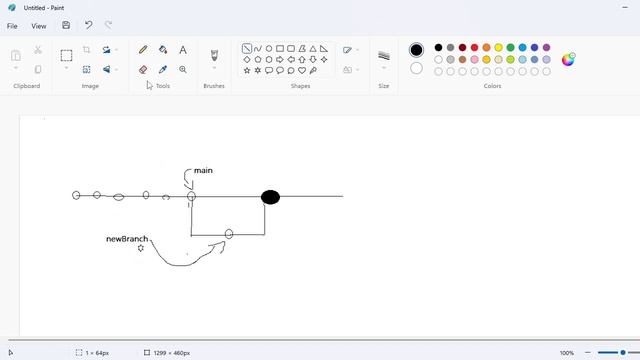Select the Pencil tool
Screen dimensions: 640x360
[x=143, y=50]
